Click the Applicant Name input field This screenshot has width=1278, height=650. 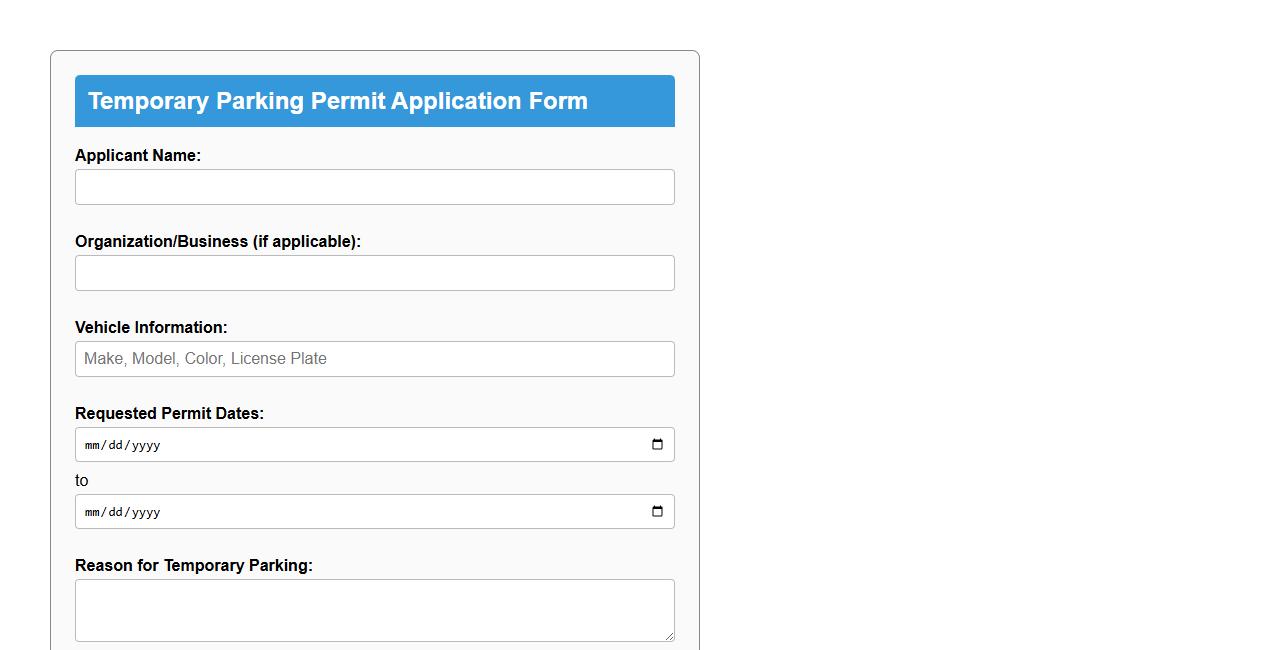click(374, 186)
